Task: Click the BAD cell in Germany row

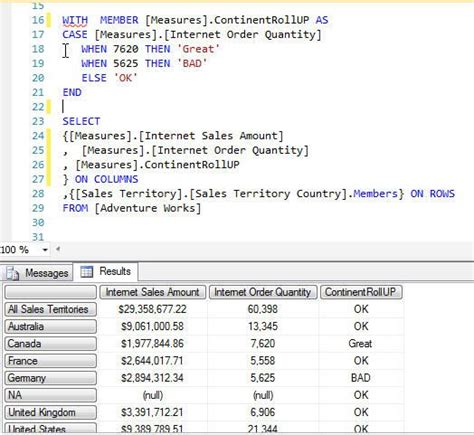Action: pyautogui.click(x=361, y=378)
